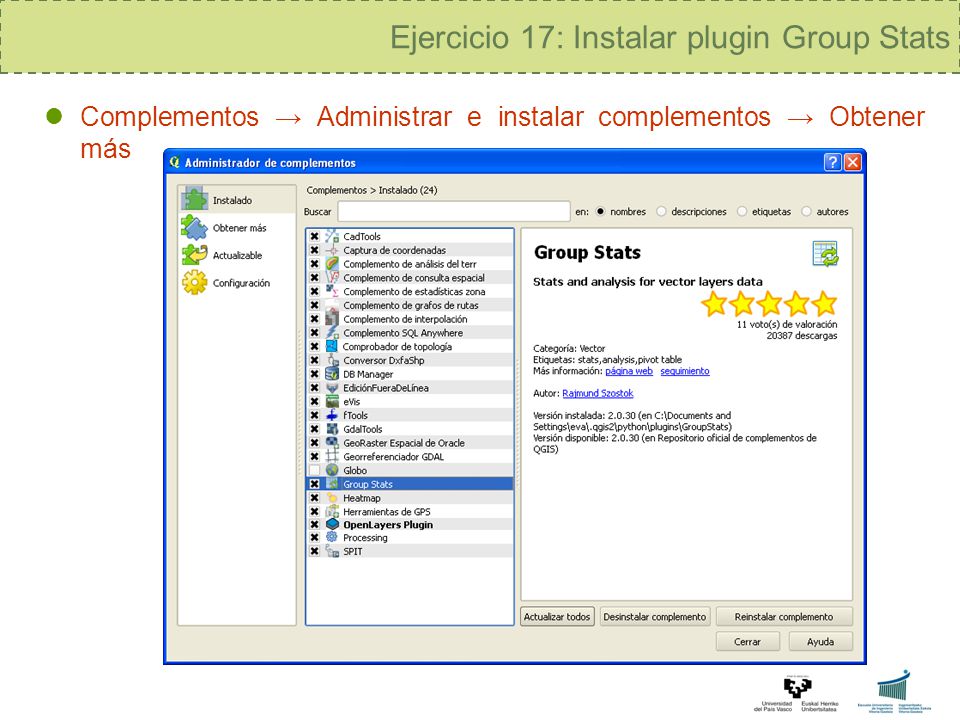
Task: Click the Complemento de estadísticas zona icon
Action: [x=332, y=291]
